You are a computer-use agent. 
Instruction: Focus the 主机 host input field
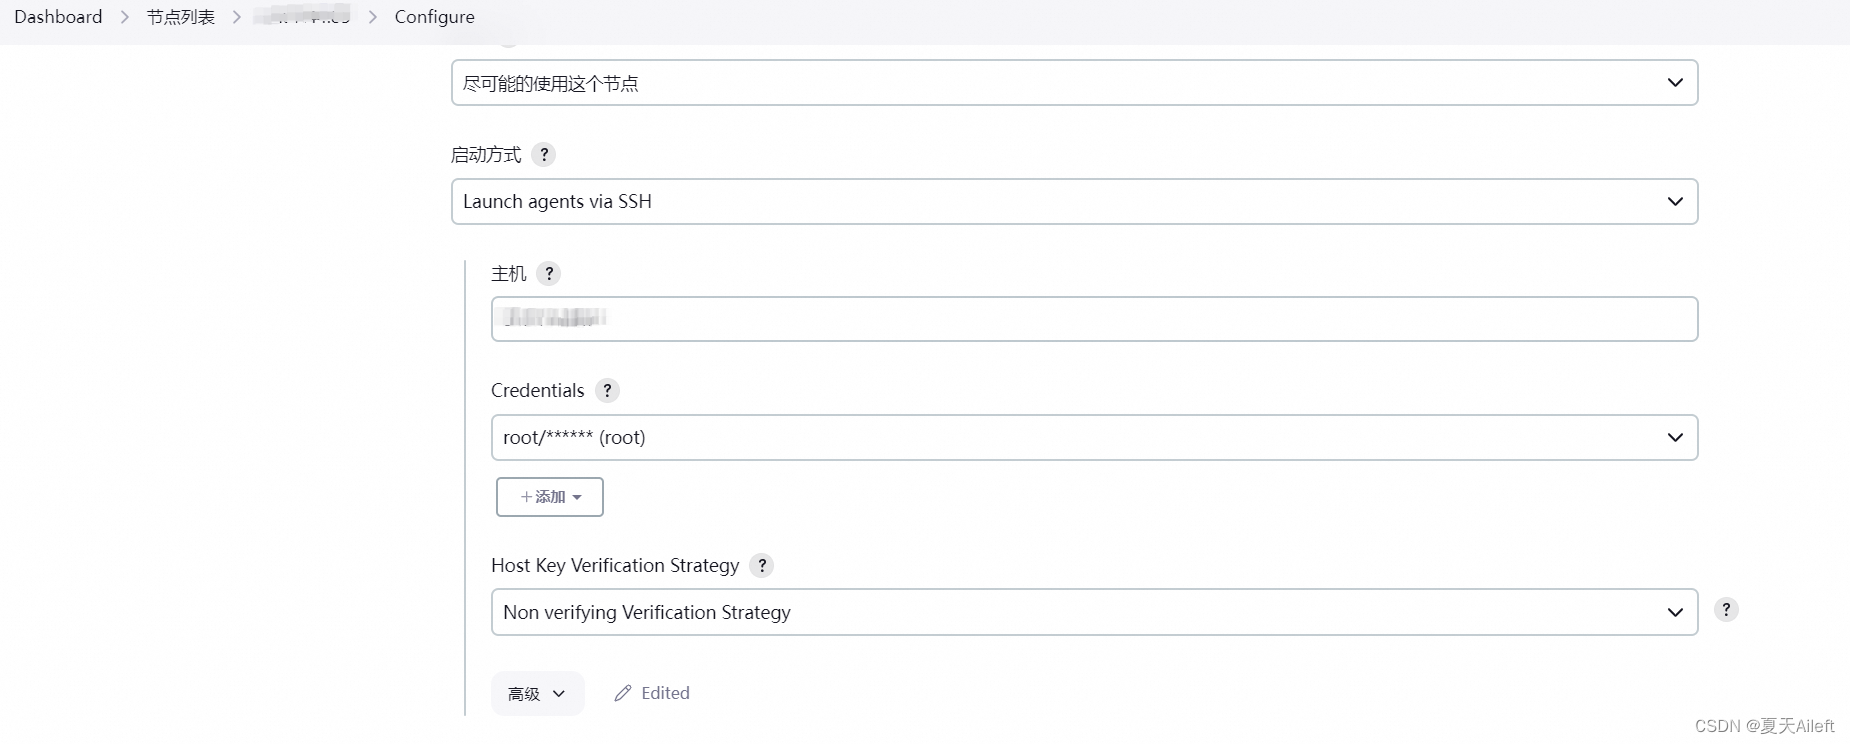[x=1094, y=319]
